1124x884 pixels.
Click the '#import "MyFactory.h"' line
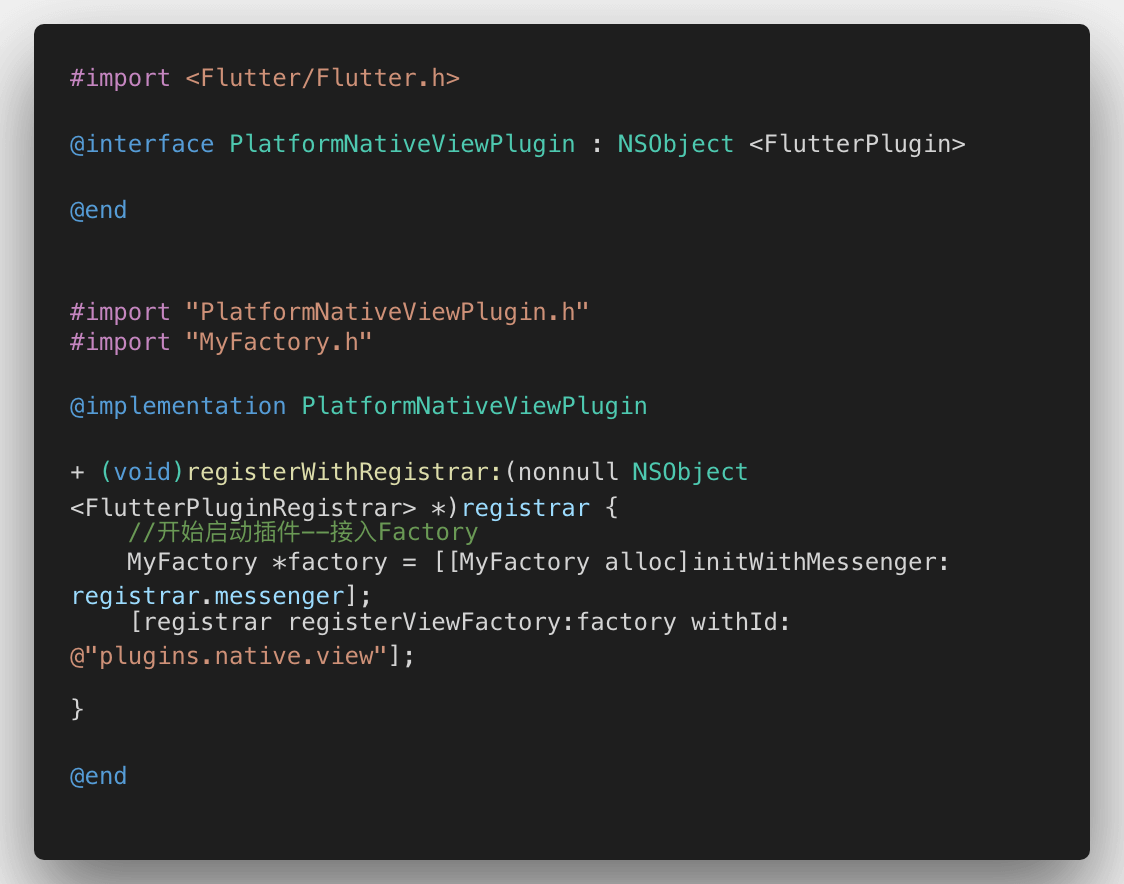[221, 342]
